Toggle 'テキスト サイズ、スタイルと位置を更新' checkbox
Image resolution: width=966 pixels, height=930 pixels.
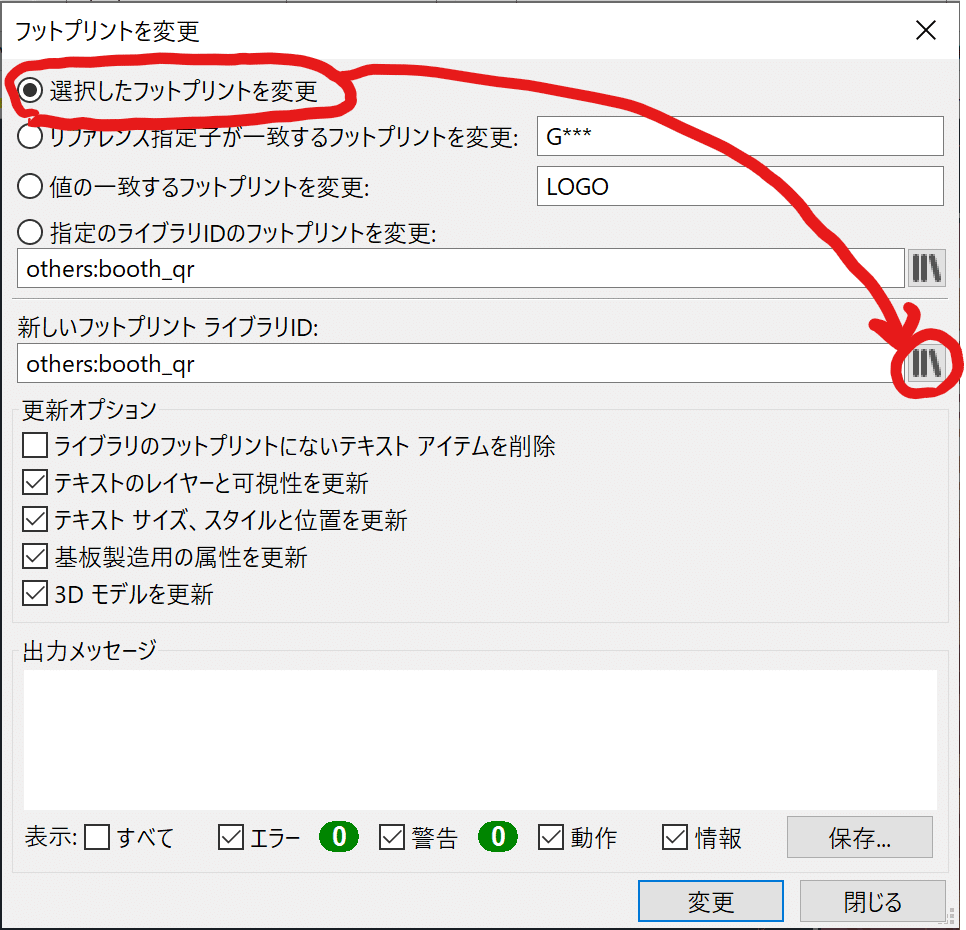click(x=34, y=519)
